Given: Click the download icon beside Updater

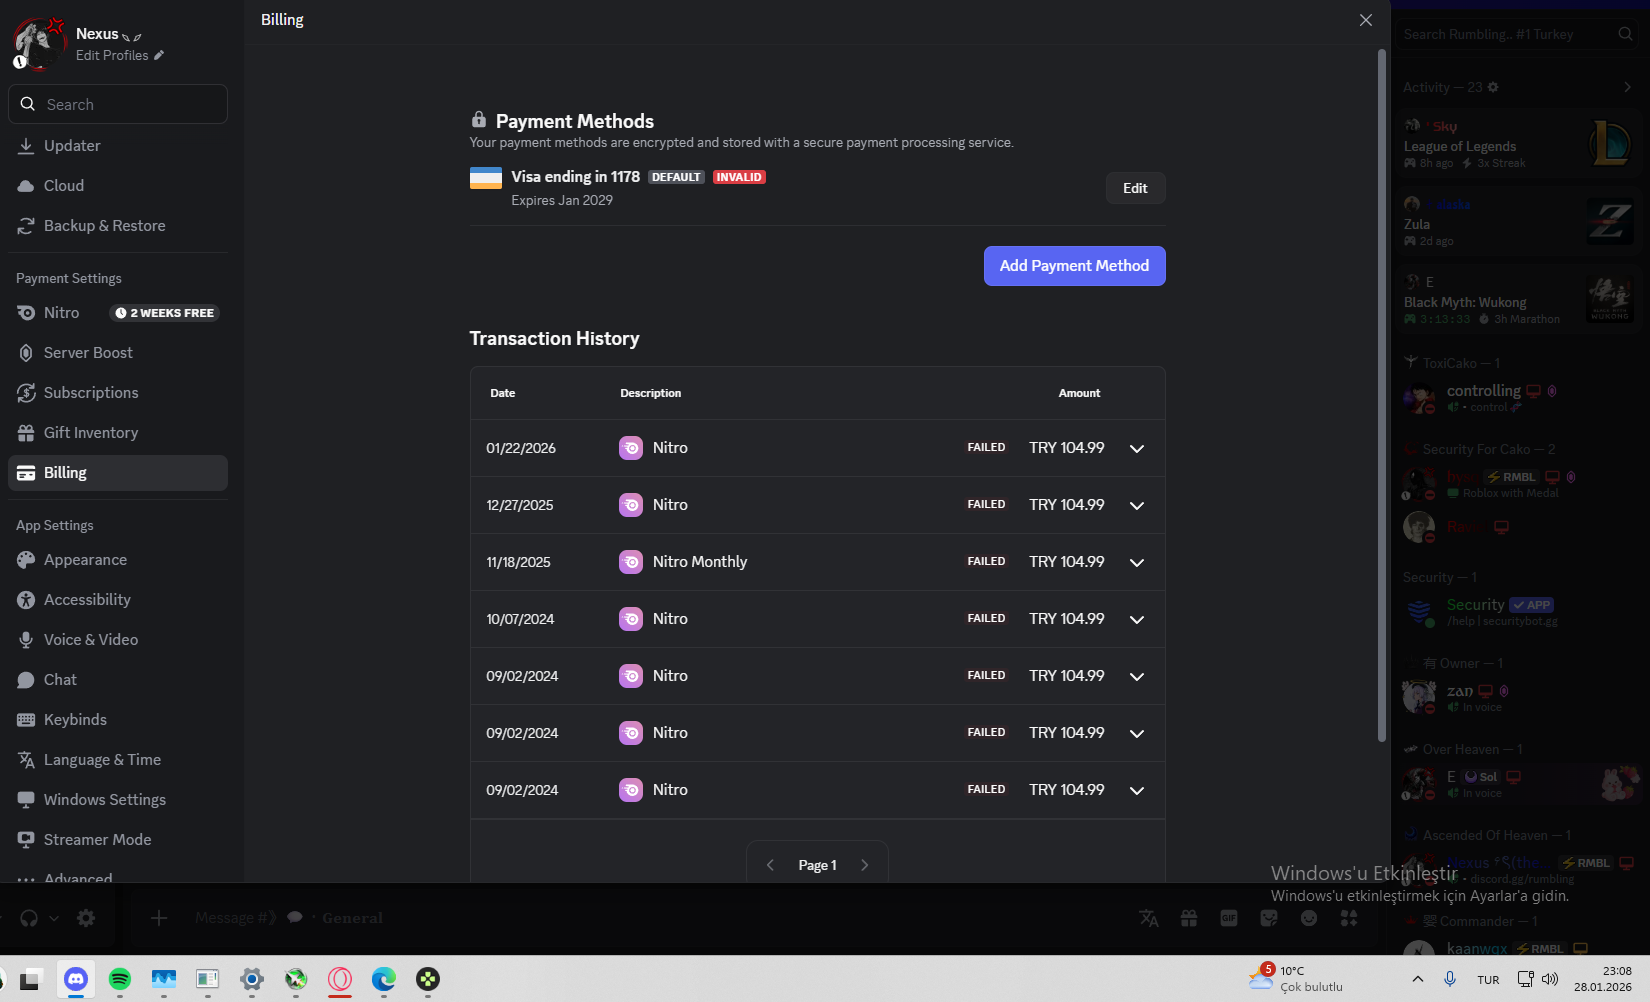Looking at the screenshot, I should tap(26, 146).
